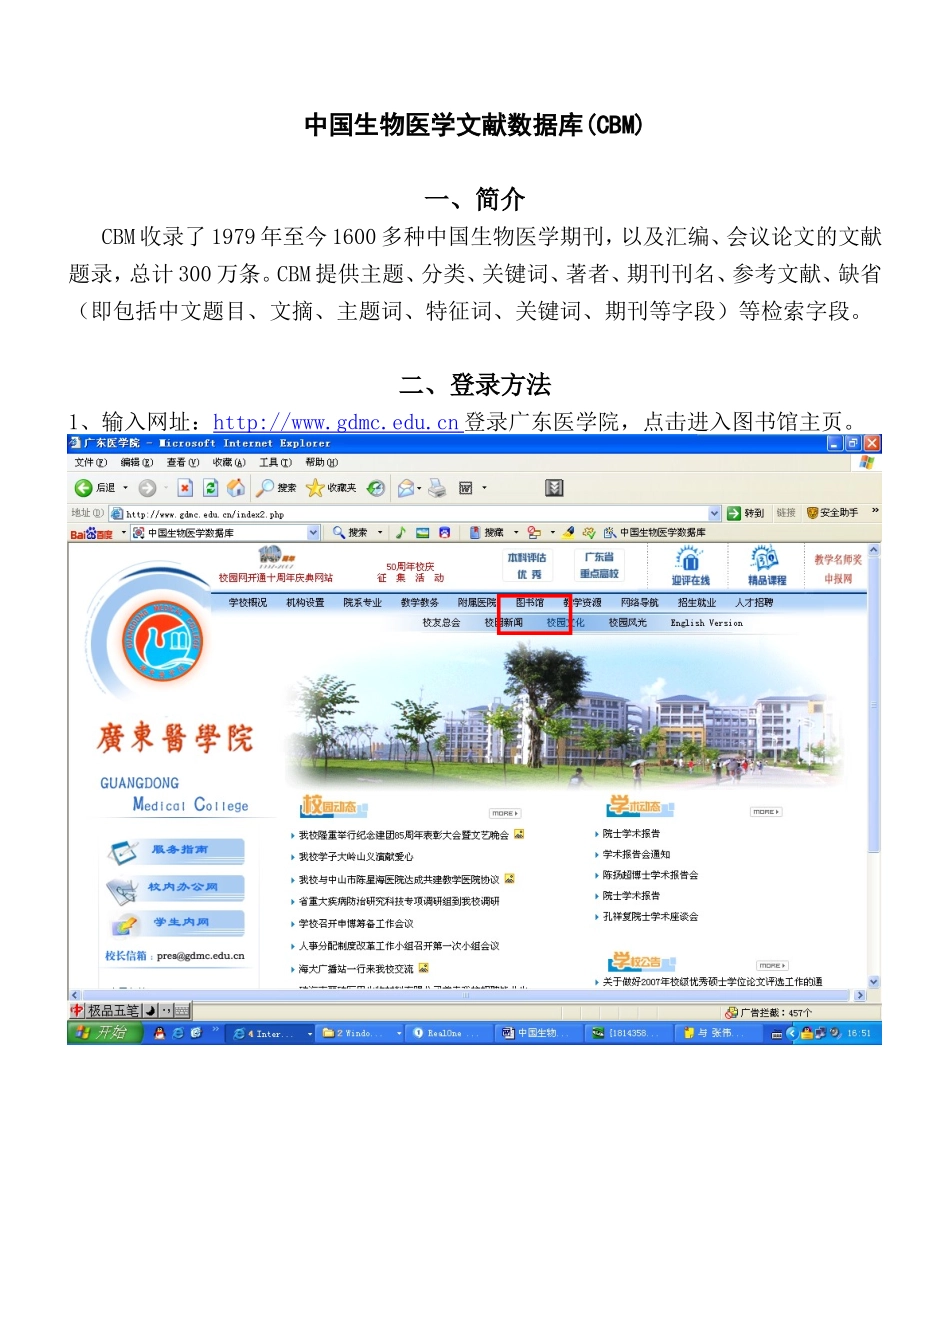Screen dimensions: 950x1344
Task: Open news item 我校学子大岭山义演献爱心
Action: click(x=356, y=857)
